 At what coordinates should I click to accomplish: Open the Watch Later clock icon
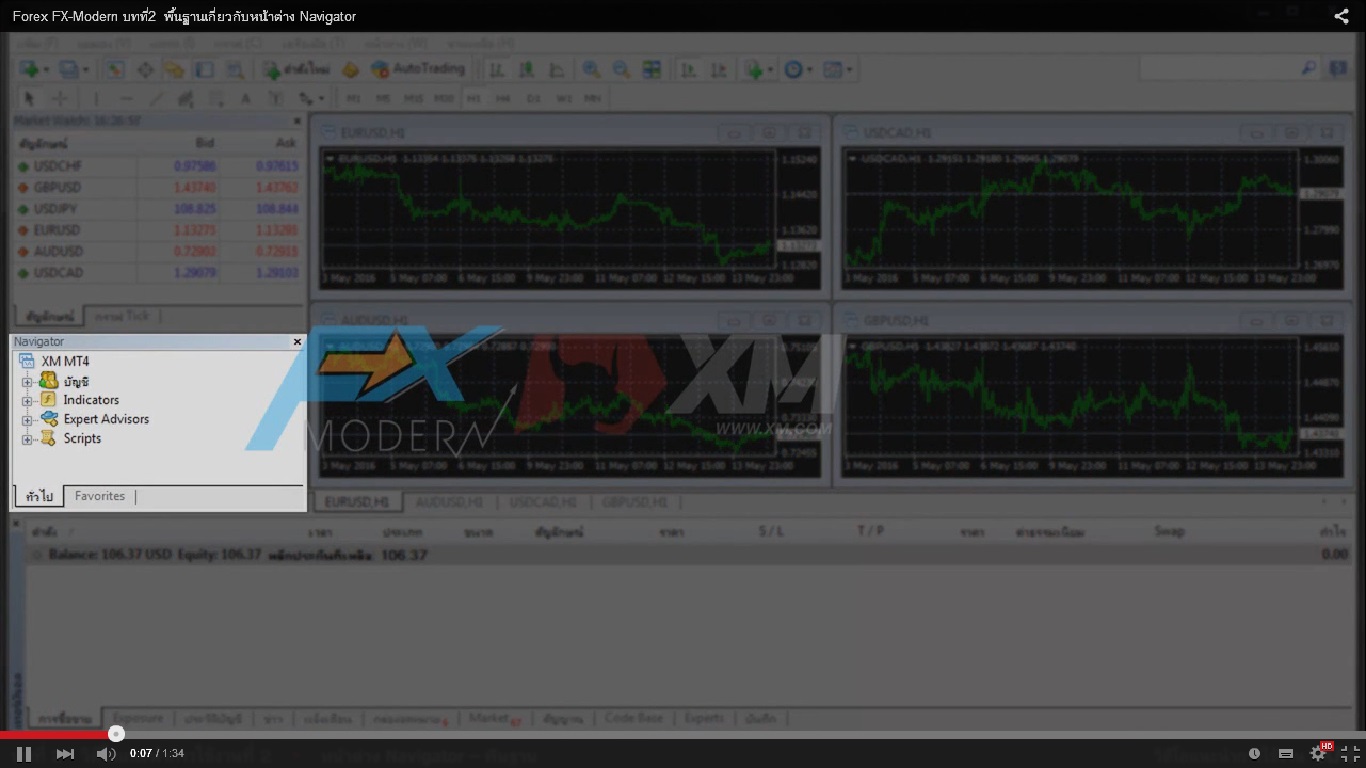point(1254,754)
